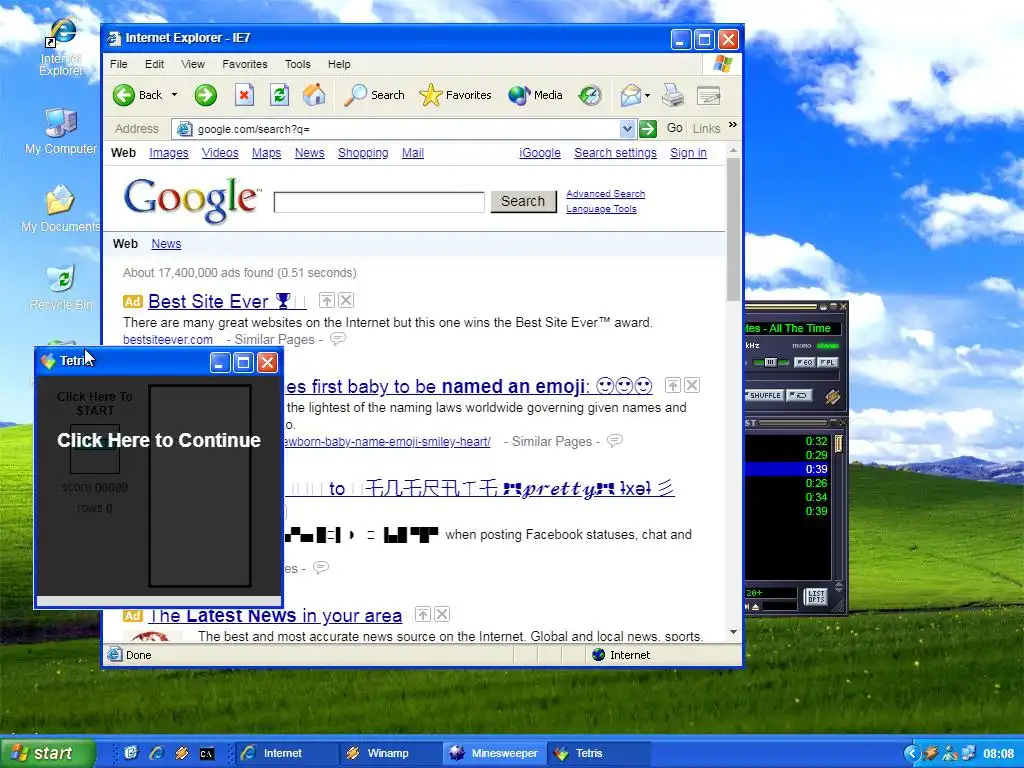Open the Language Tools link
Viewport: 1024px width, 768px height.
pyautogui.click(x=601, y=209)
